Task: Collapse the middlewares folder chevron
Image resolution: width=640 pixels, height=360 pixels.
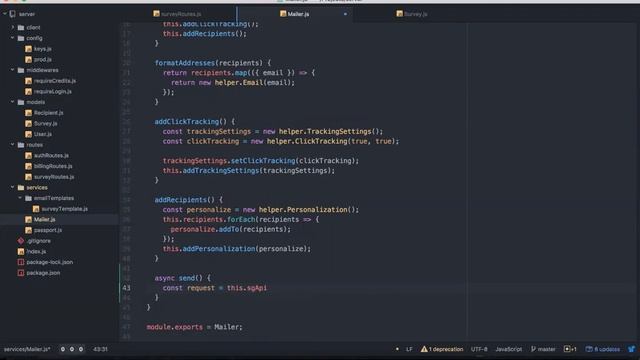Action: [13, 70]
